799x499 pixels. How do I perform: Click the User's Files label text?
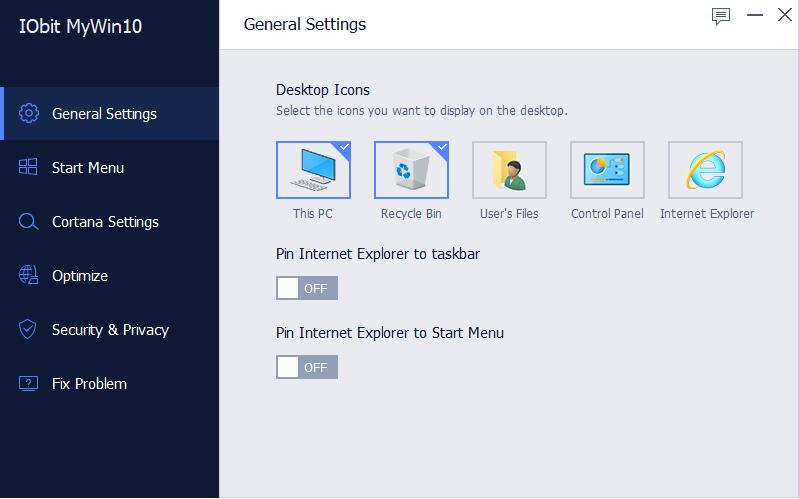click(x=509, y=214)
